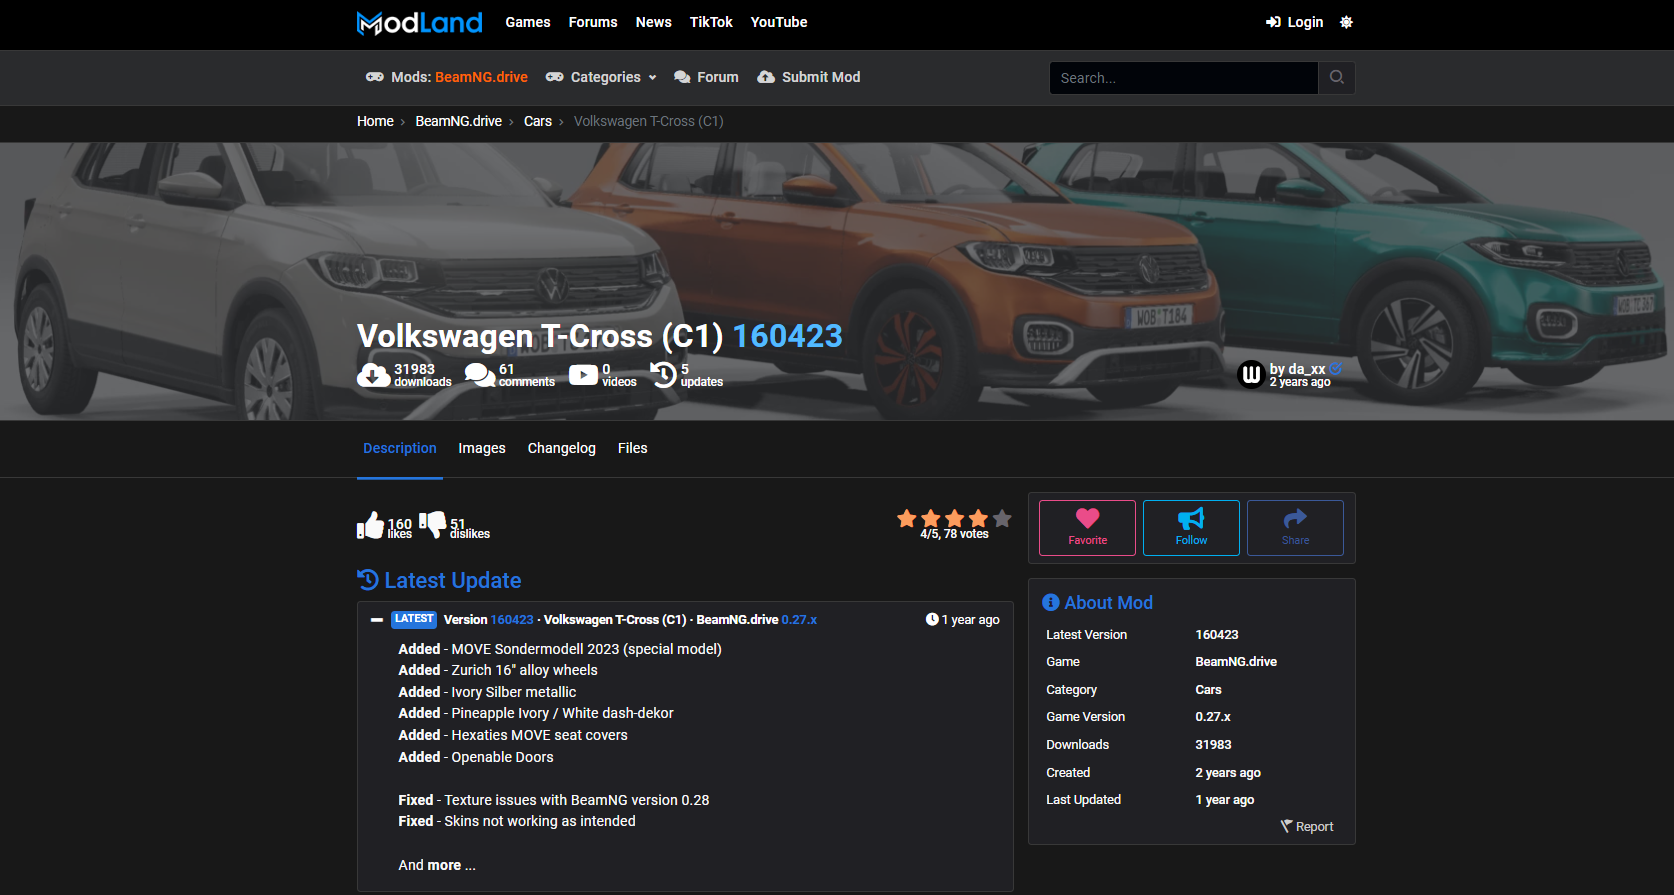Click the comments bubble icon

click(x=480, y=375)
